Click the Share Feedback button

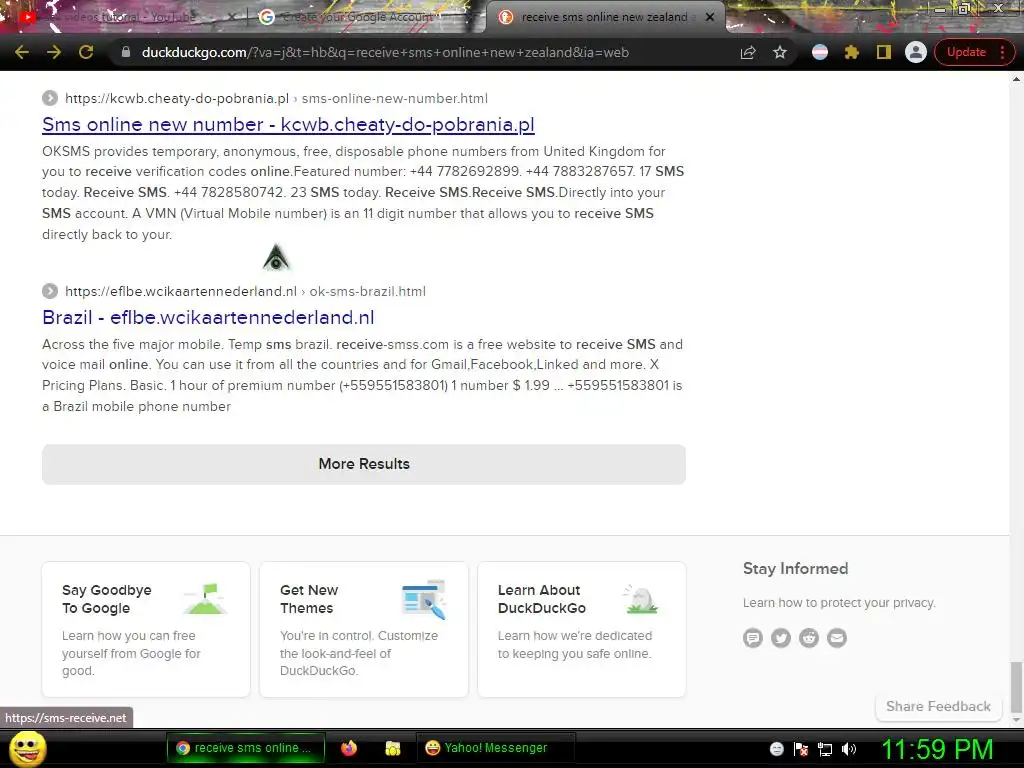[938, 707]
